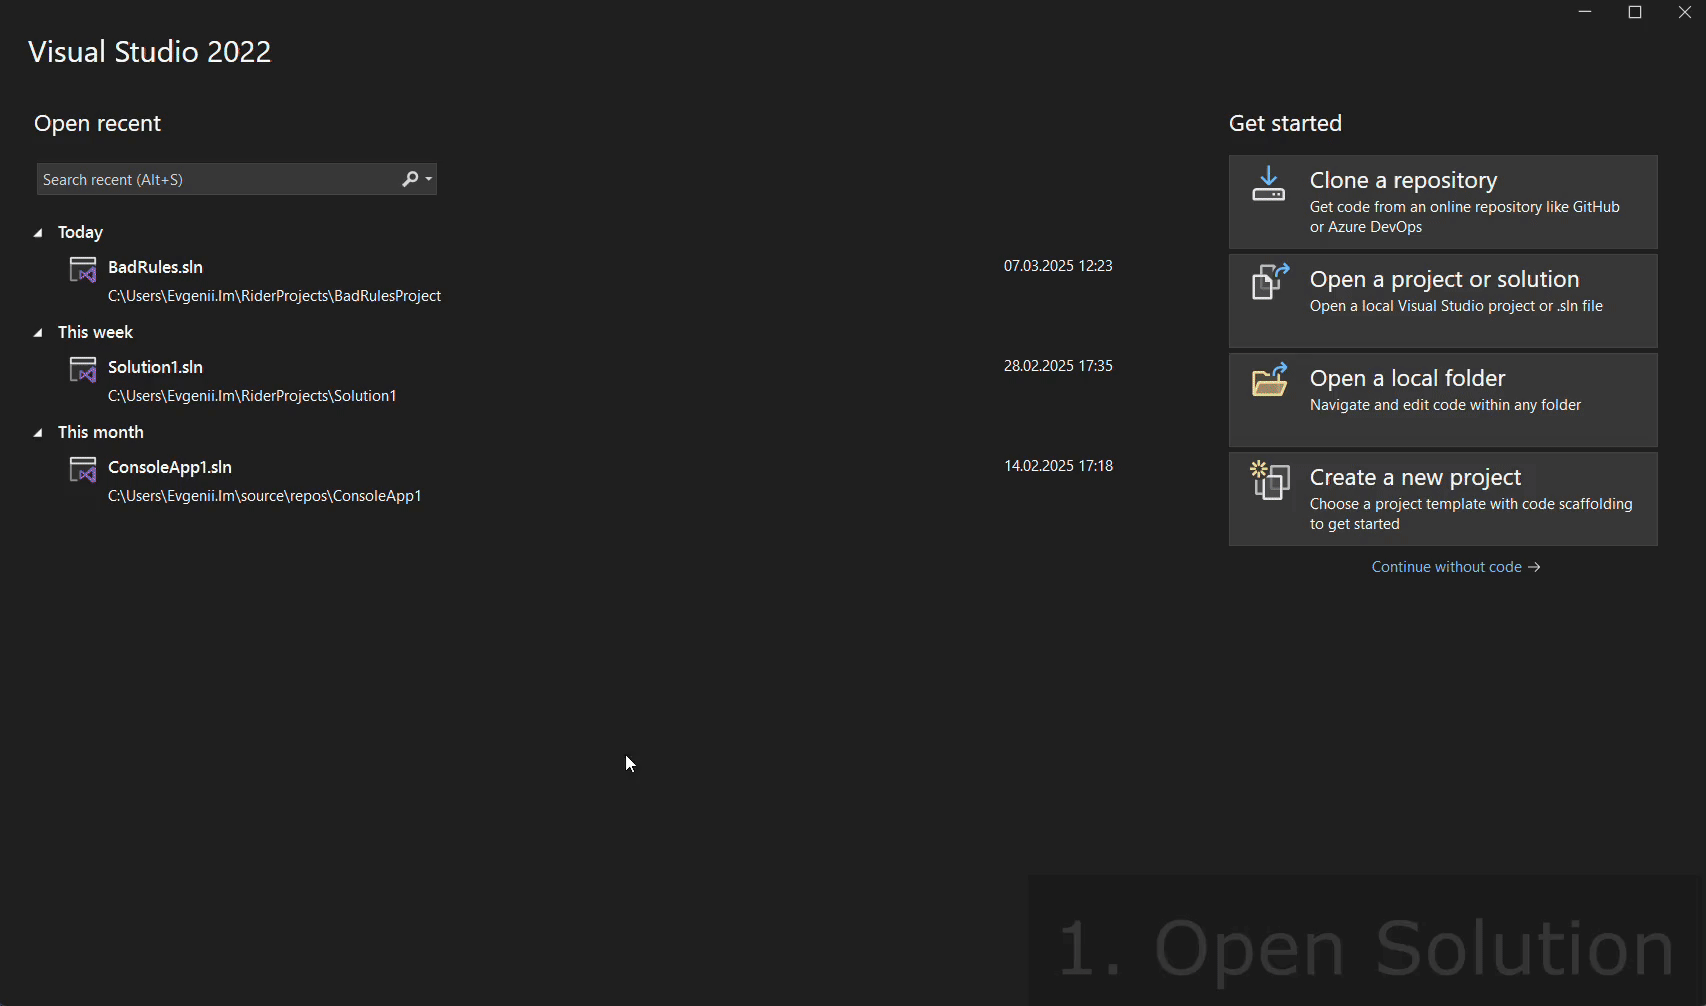
Task: Minimize the Visual Studio 2022 window
Action: [1585, 12]
